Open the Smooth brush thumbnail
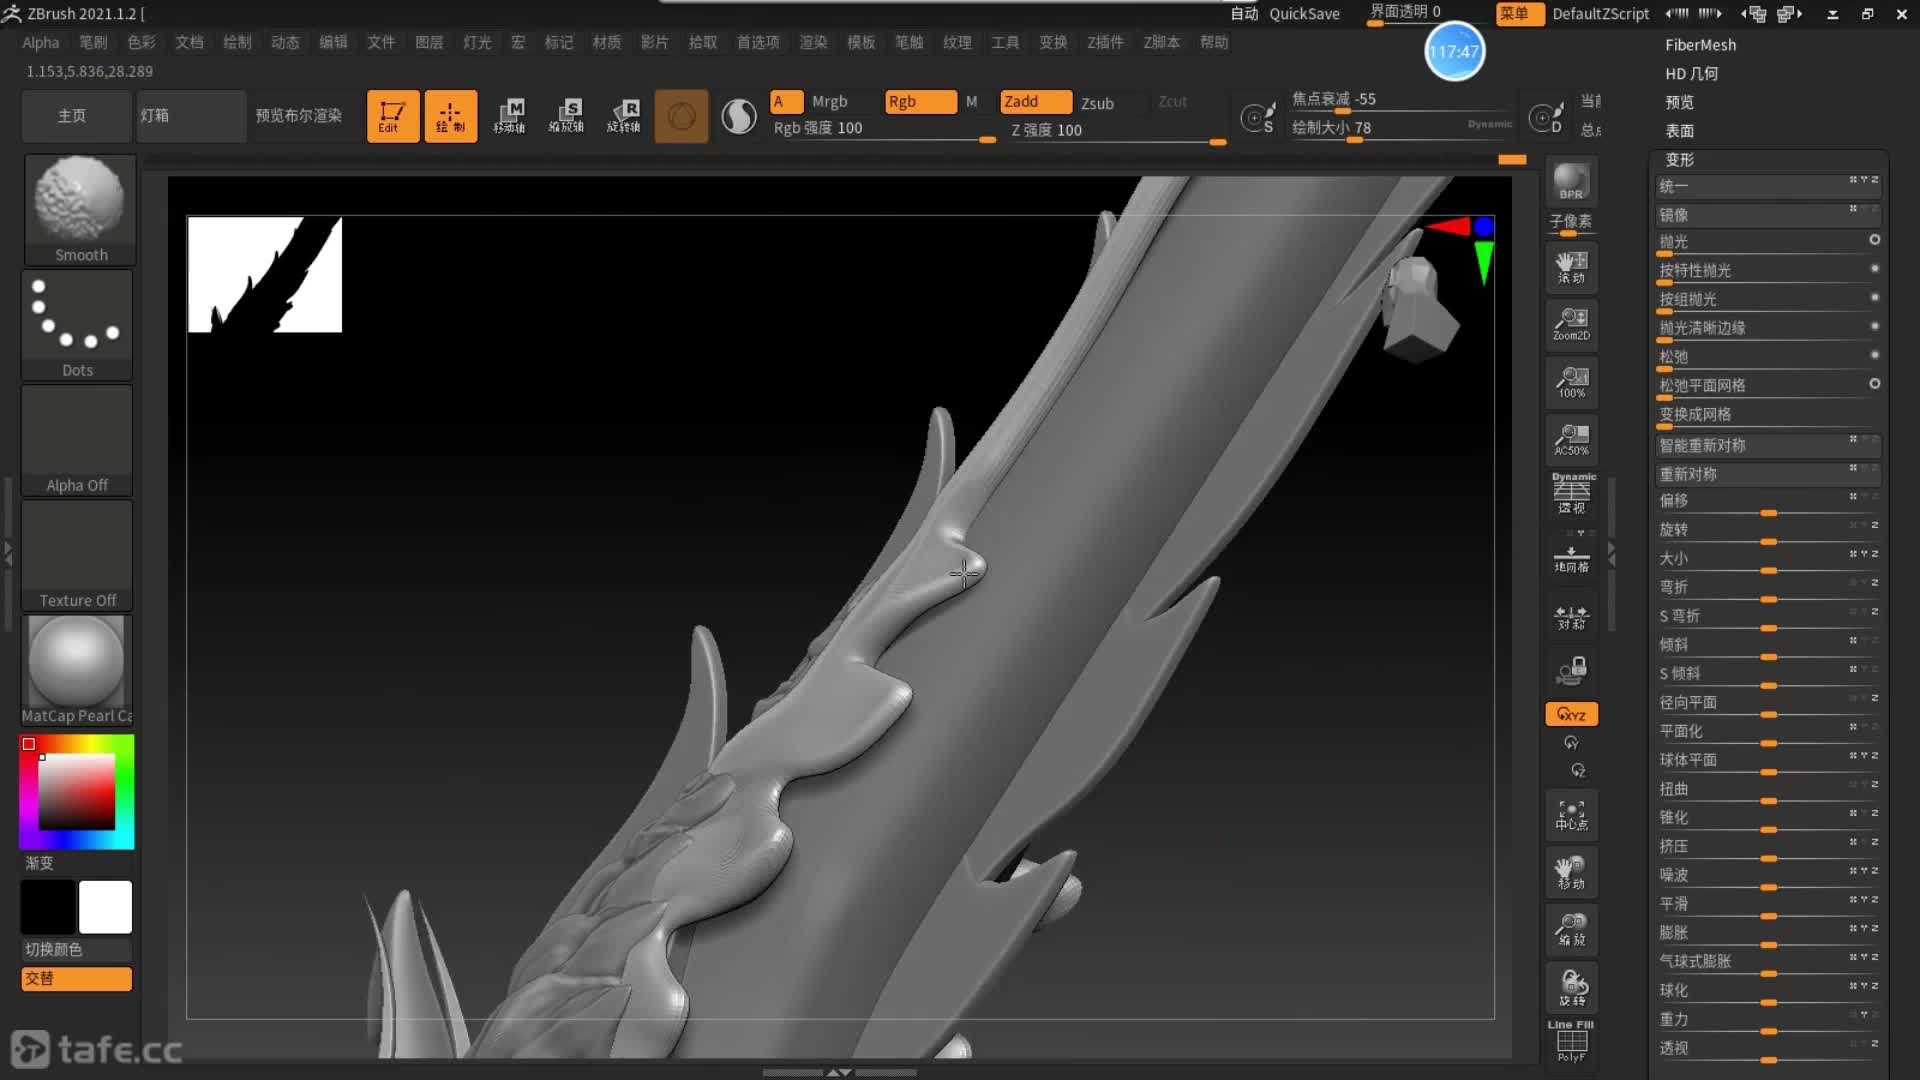1920x1080 pixels. pos(80,207)
